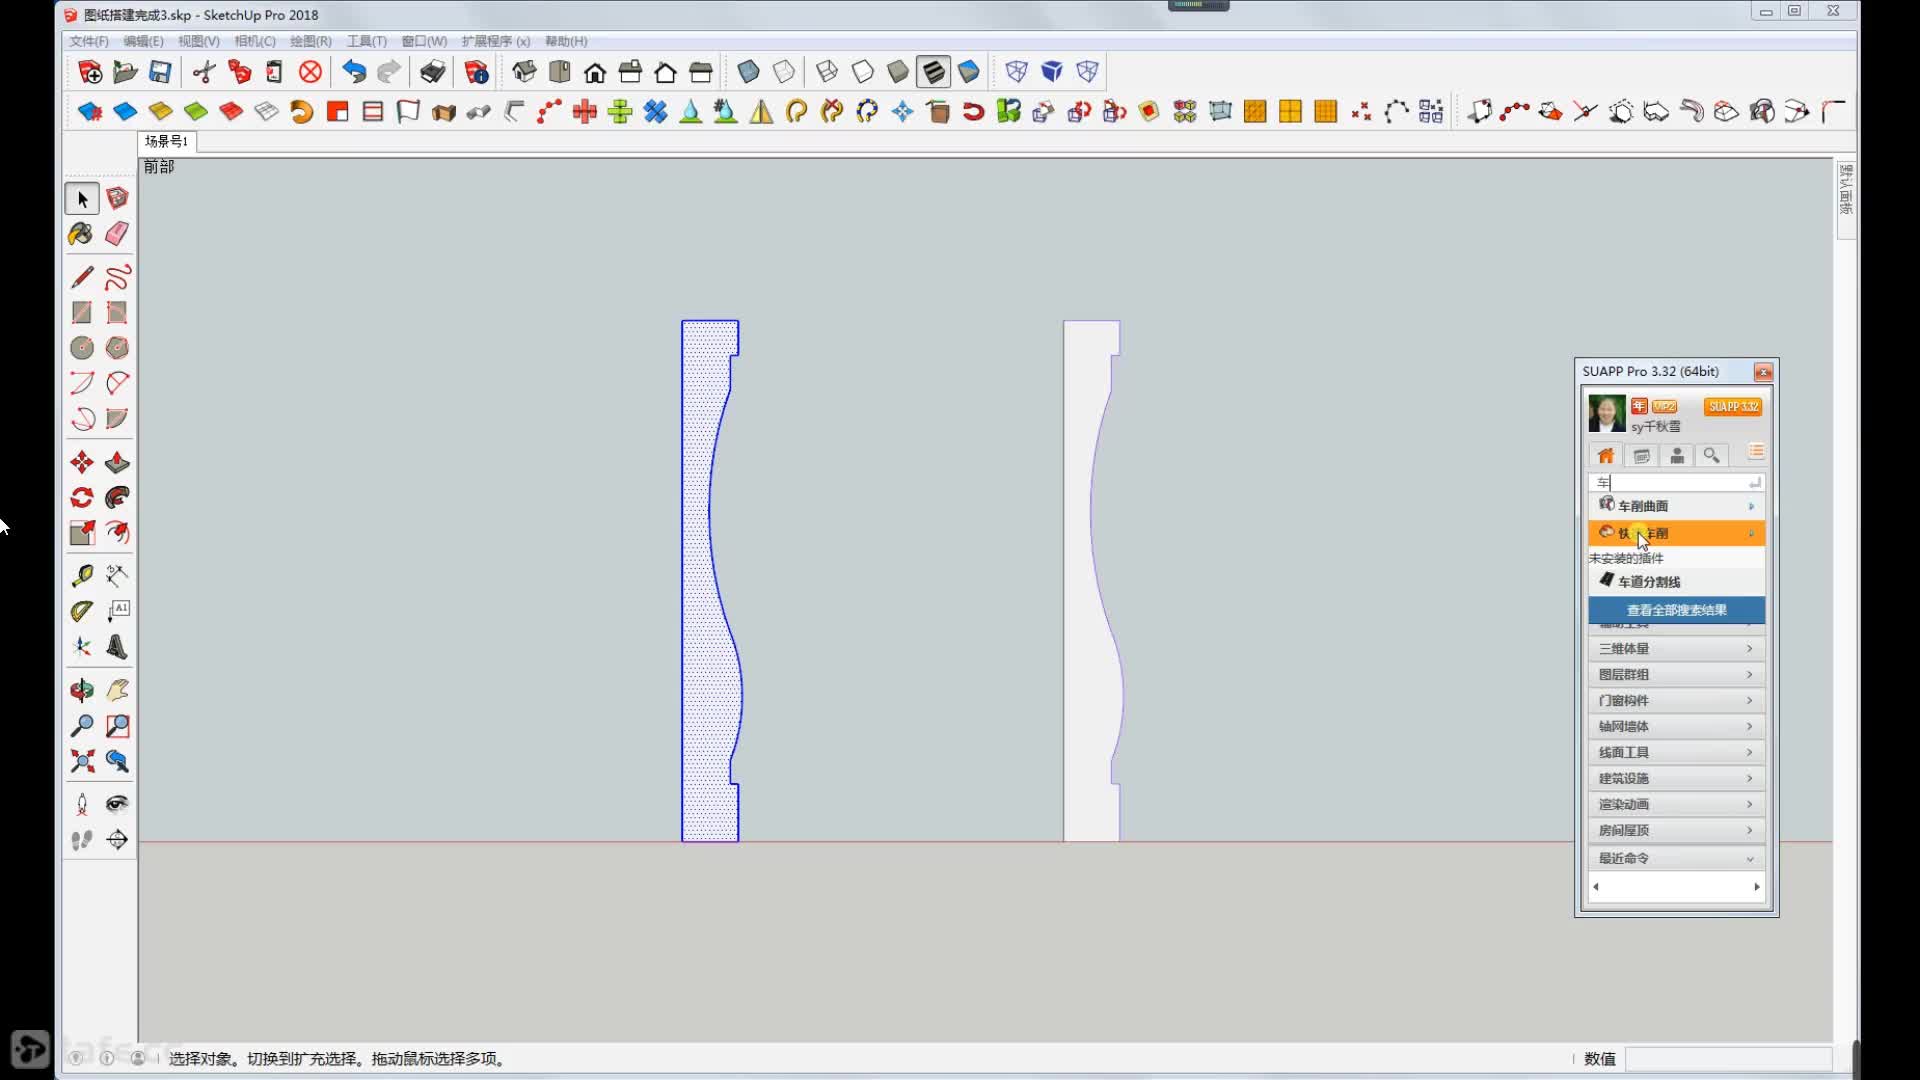This screenshot has width=1920, height=1080.
Task: Switch to Front view house icon
Action: (x=595, y=72)
